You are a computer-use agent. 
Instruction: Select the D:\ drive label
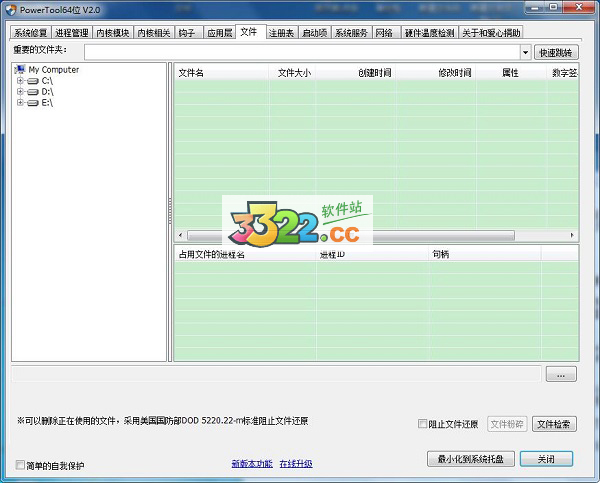point(47,92)
